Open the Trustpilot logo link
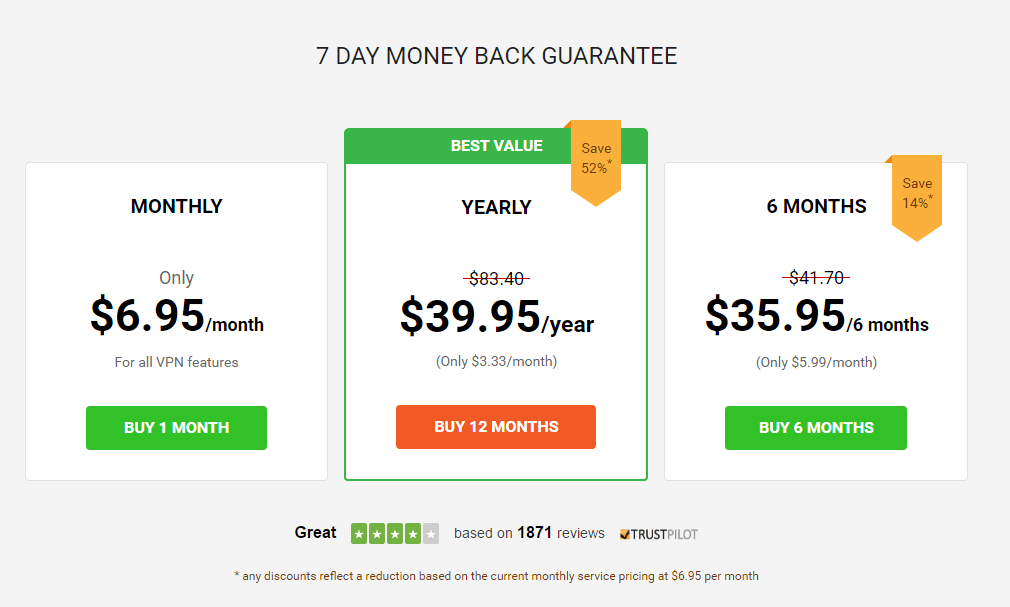The width and height of the screenshot is (1010, 607). tap(658, 534)
